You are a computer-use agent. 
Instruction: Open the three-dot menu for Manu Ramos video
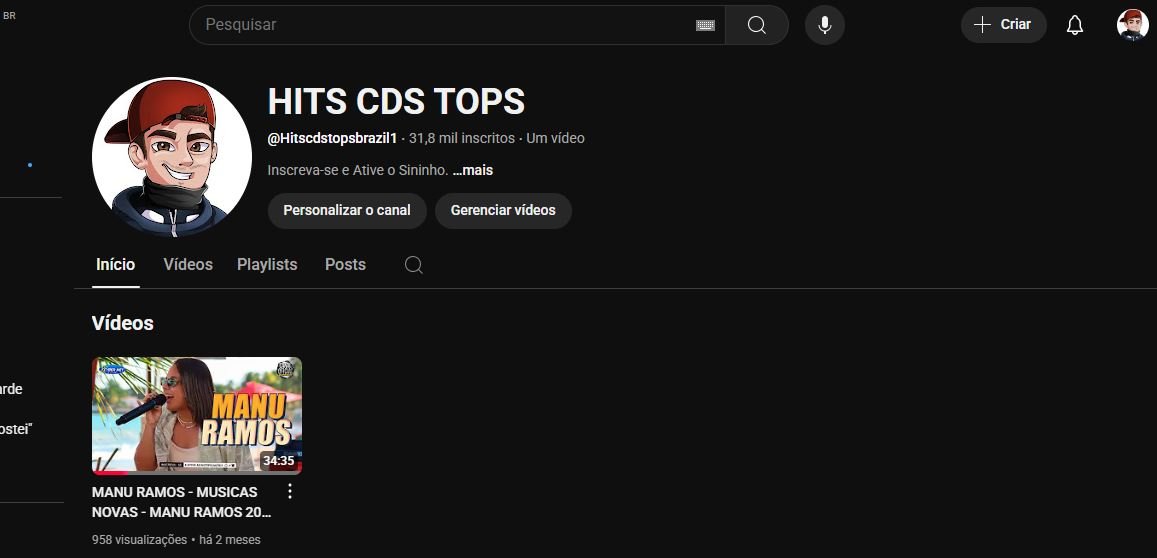point(290,491)
